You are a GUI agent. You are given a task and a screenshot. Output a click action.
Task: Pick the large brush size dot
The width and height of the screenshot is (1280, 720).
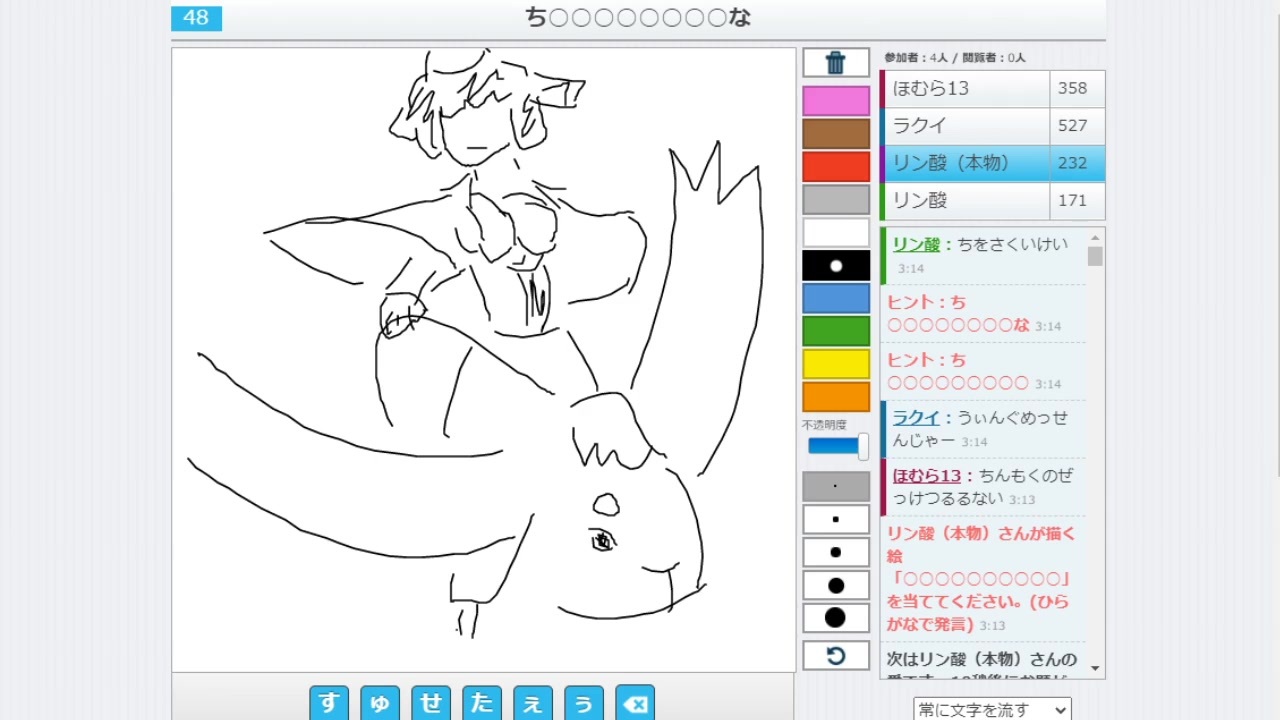pyautogui.click(x=836, y=585)
